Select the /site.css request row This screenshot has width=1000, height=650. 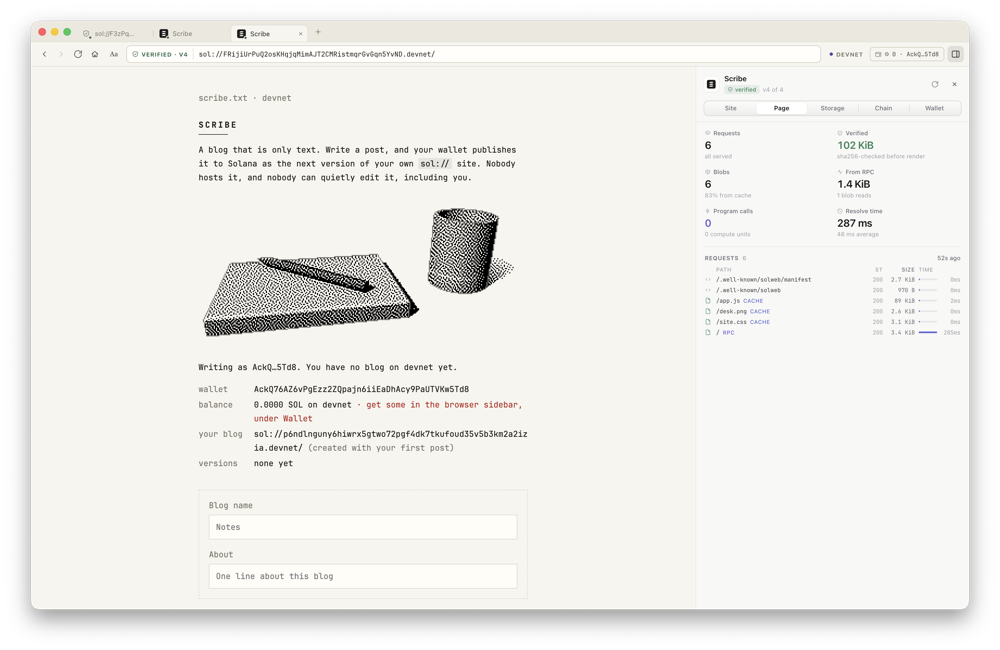click(x=832, y=322)
